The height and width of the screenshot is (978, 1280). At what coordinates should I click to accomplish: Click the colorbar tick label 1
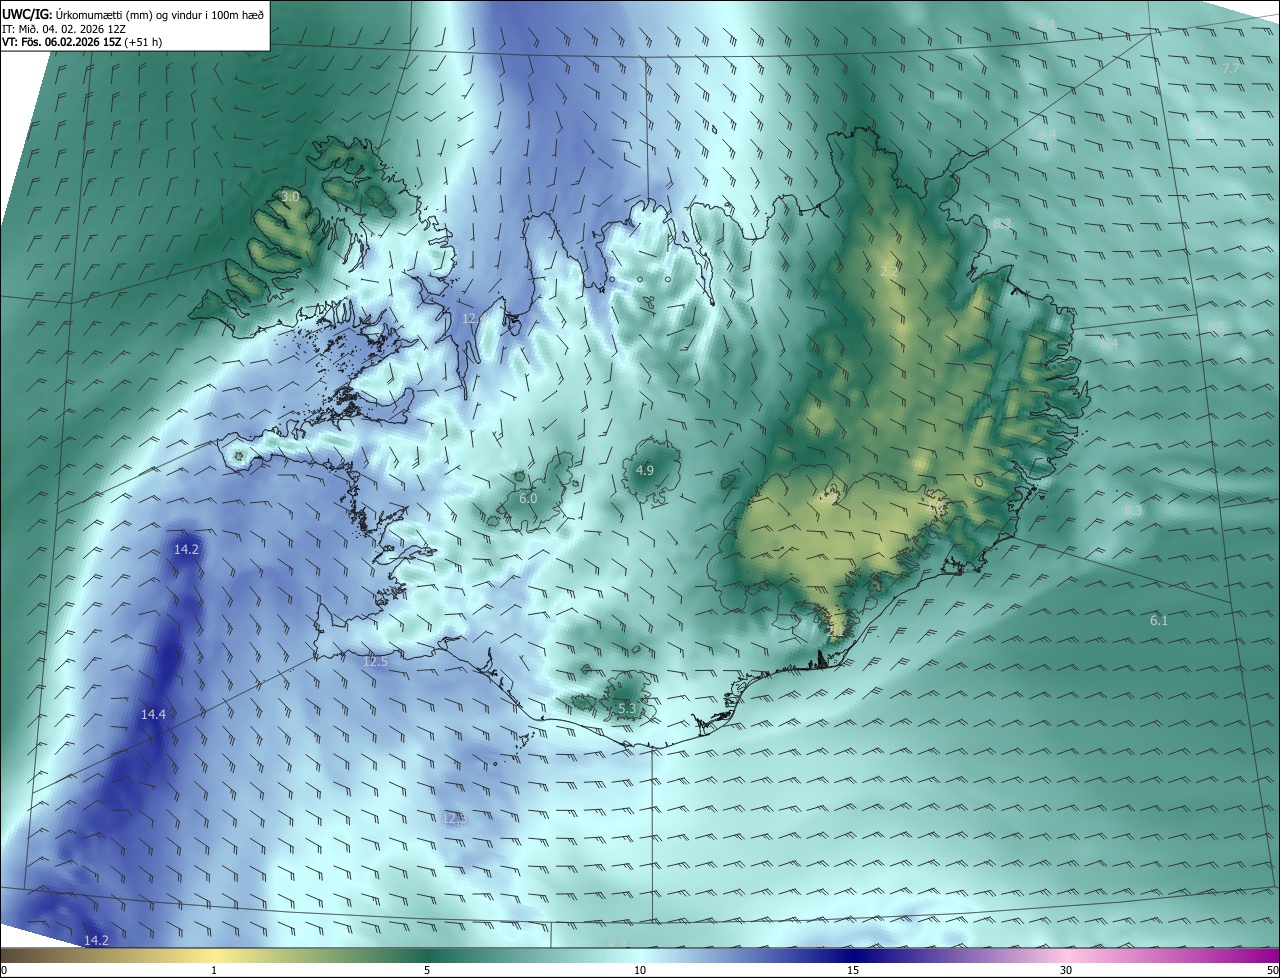214,970
